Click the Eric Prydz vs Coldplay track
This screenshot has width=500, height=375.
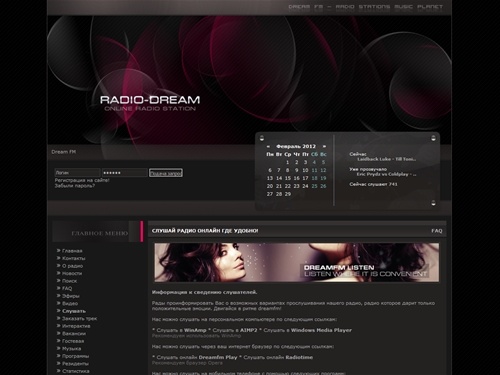tap(387, 174)
